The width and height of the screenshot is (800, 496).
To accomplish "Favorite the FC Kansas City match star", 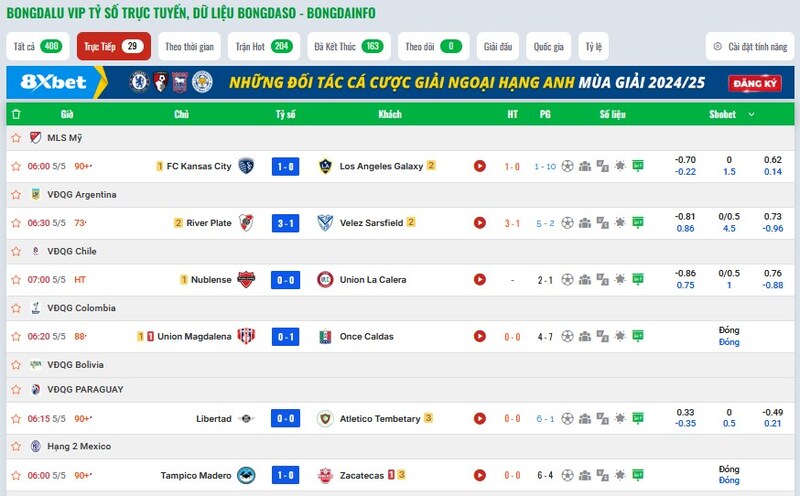I will click(16, 166).
